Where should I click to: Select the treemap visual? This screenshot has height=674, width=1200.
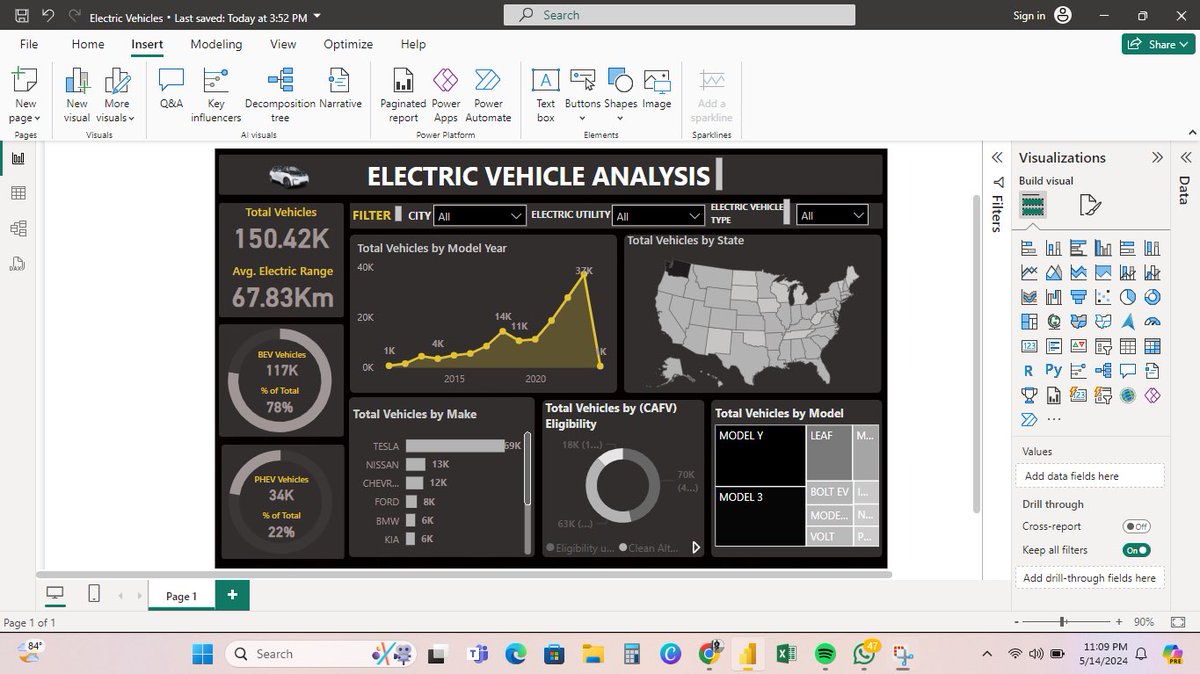(x=1029, y=322)
